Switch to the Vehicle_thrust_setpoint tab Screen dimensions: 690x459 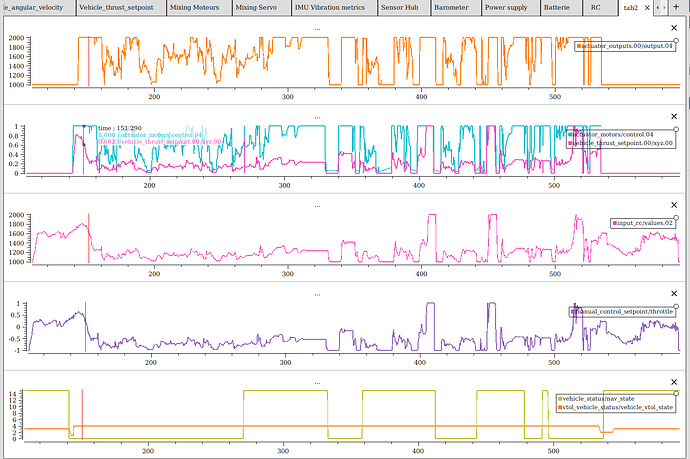121,7
